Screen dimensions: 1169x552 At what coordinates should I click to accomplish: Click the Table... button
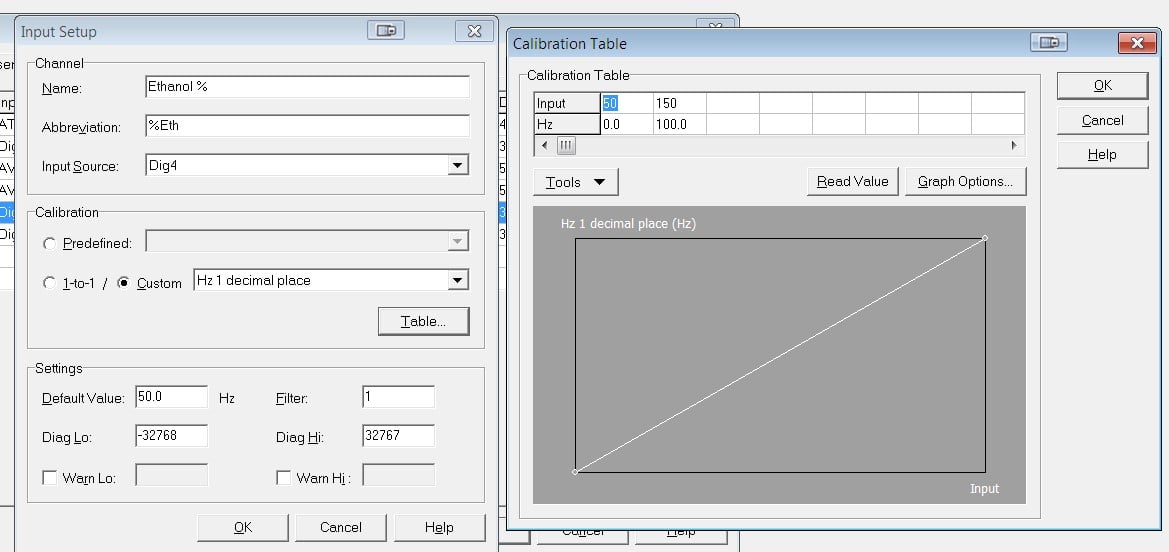coord(423,321)
